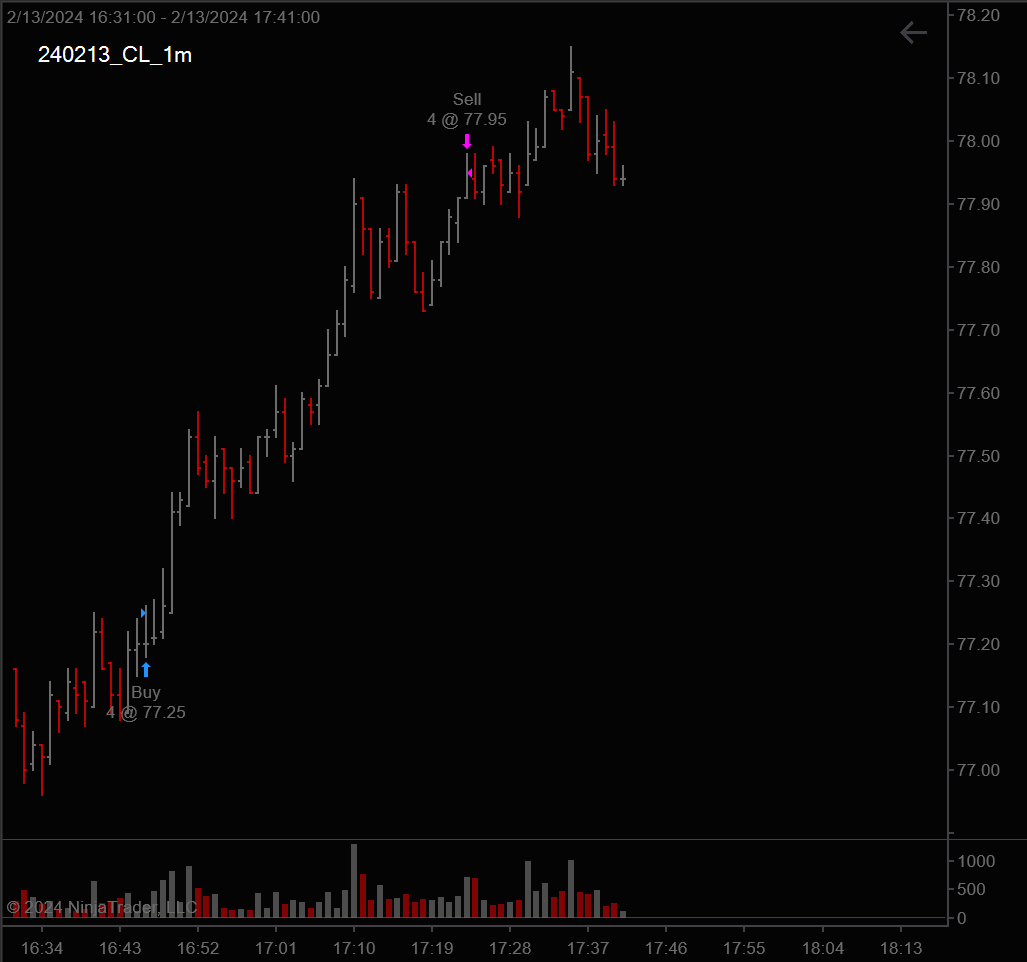Image resolution: width=1027 pixels, height=962 pixels.
Task: Click the 77.50 price axis label
Action: [x=979, y=456]
